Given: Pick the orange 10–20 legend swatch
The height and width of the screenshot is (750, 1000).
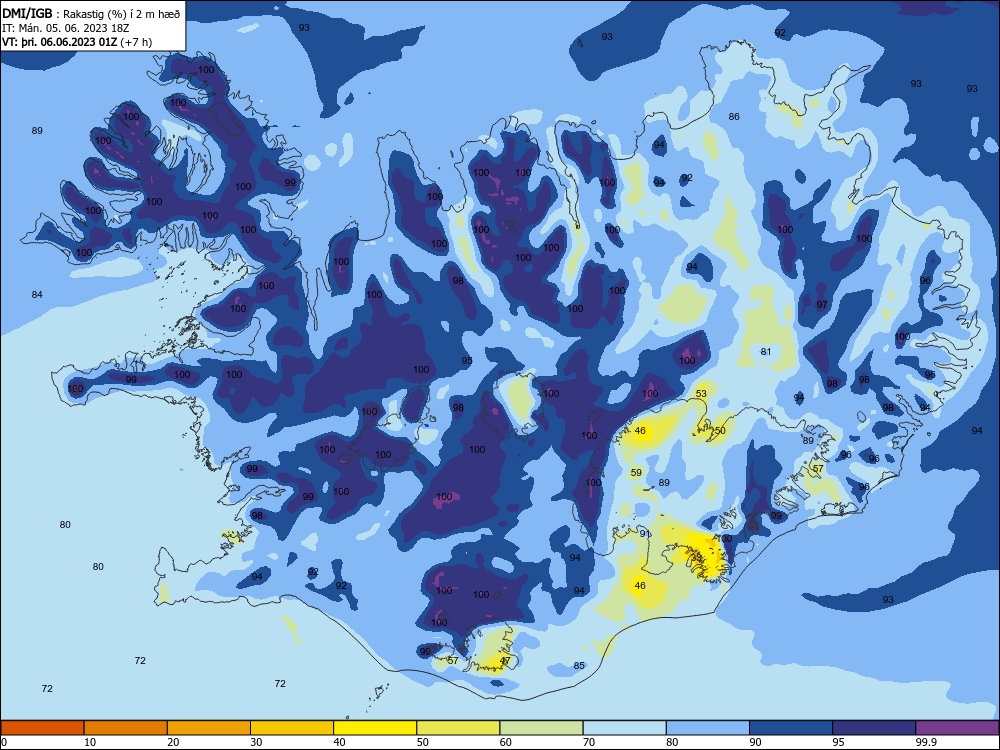Looking at the screenshot, I should [x=126, y=728].
